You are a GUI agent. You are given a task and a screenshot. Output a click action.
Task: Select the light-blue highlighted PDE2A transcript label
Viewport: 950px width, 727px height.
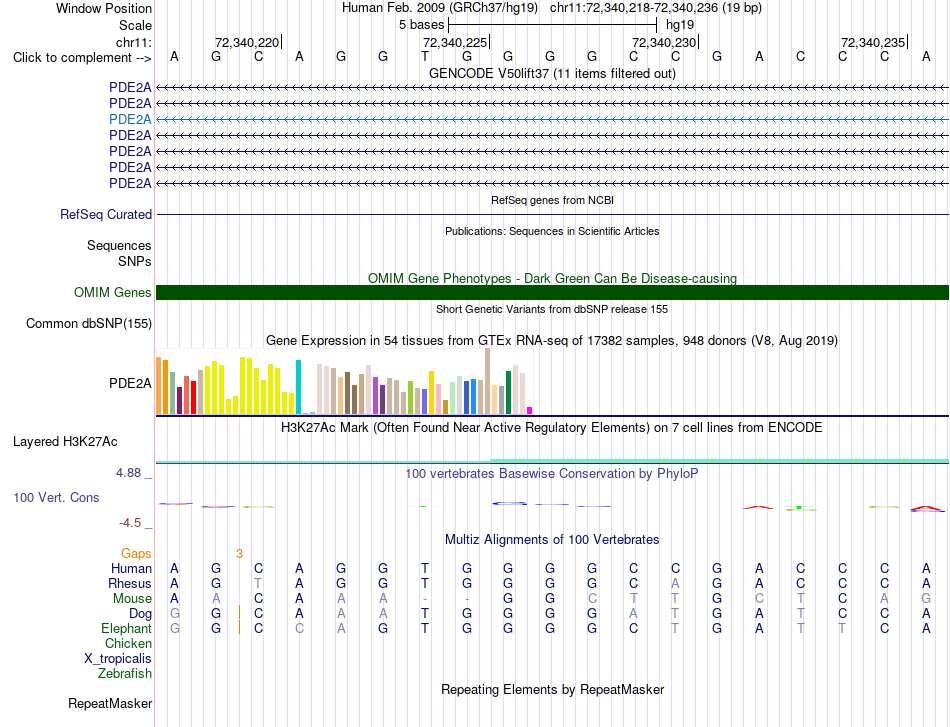130,119
